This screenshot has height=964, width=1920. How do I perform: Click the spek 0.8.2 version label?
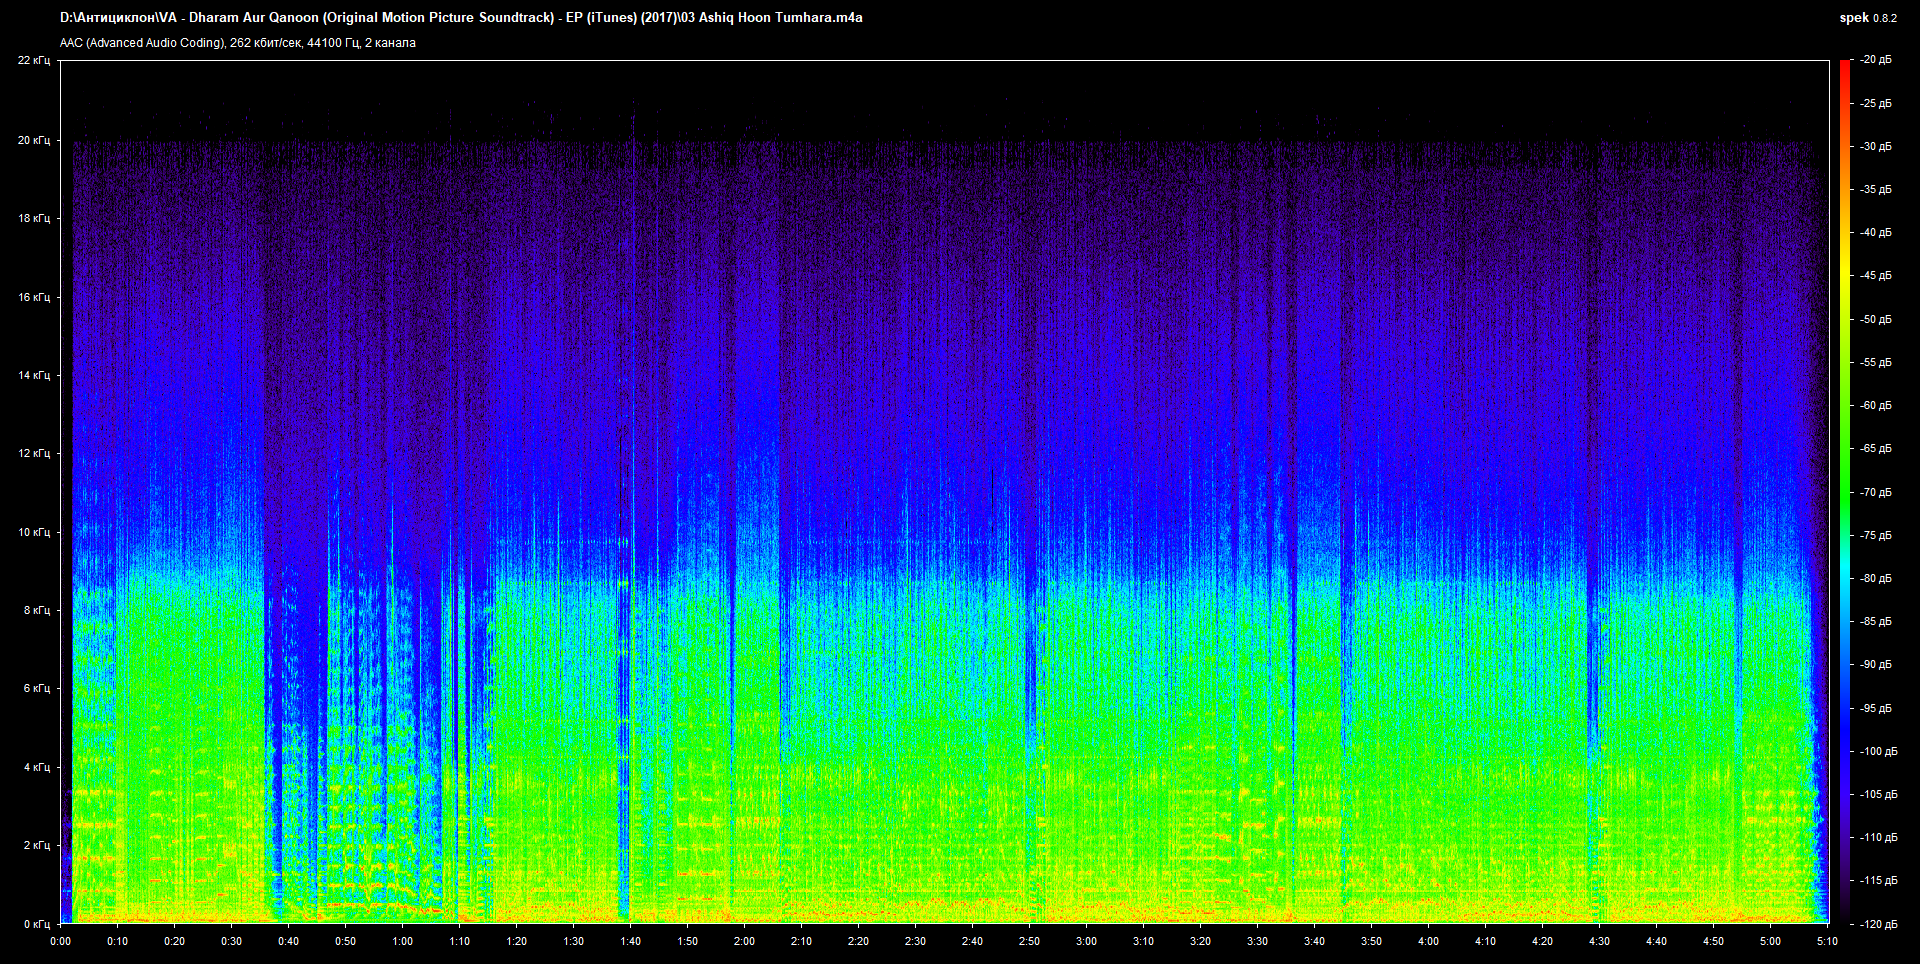coord(1867,18)
